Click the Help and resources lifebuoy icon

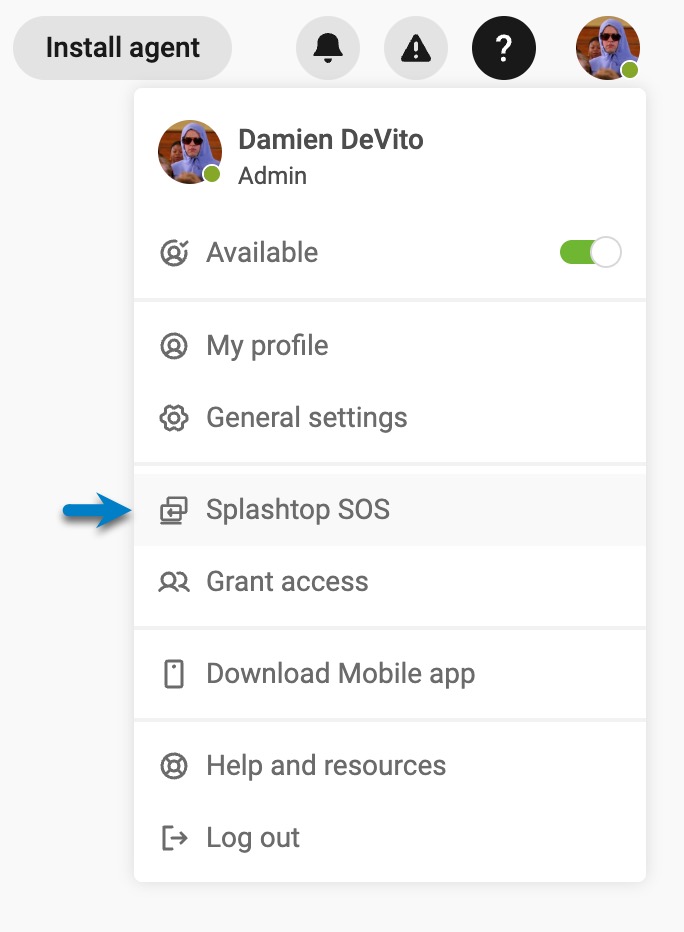tap(174, 766)
